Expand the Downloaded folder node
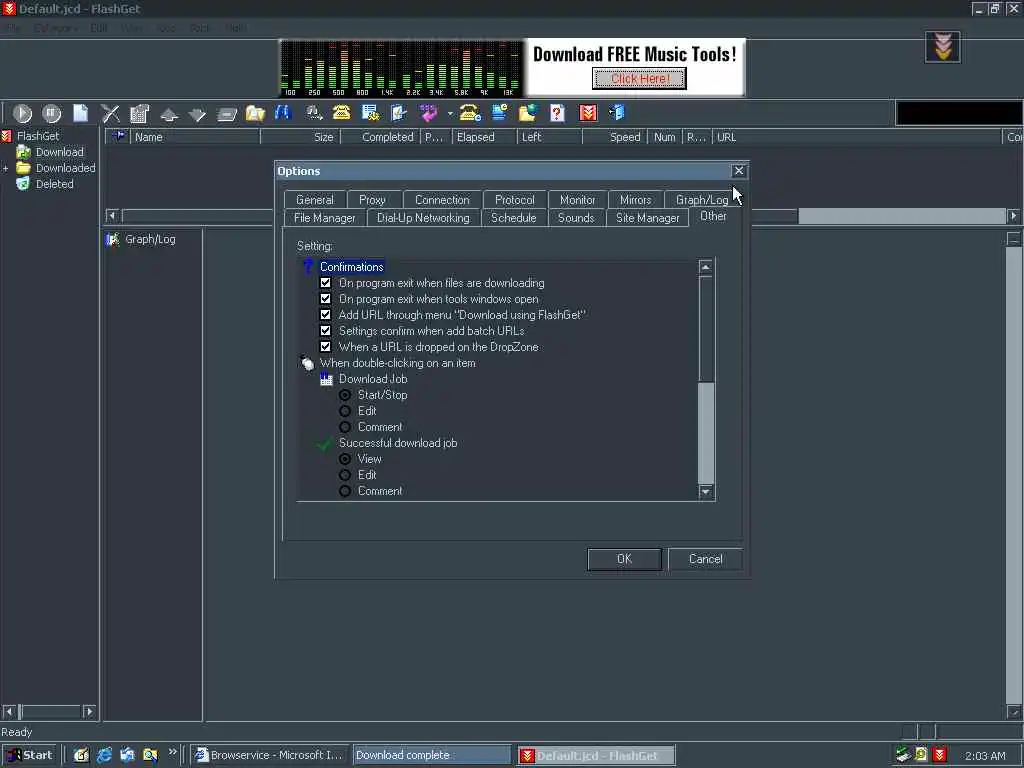This screenshot has height=768, width=1024. 6,168
